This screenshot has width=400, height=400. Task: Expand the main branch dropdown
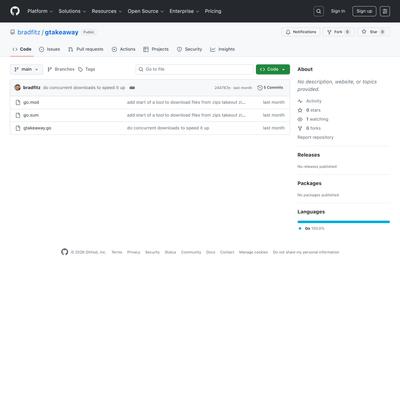point(26,69)
